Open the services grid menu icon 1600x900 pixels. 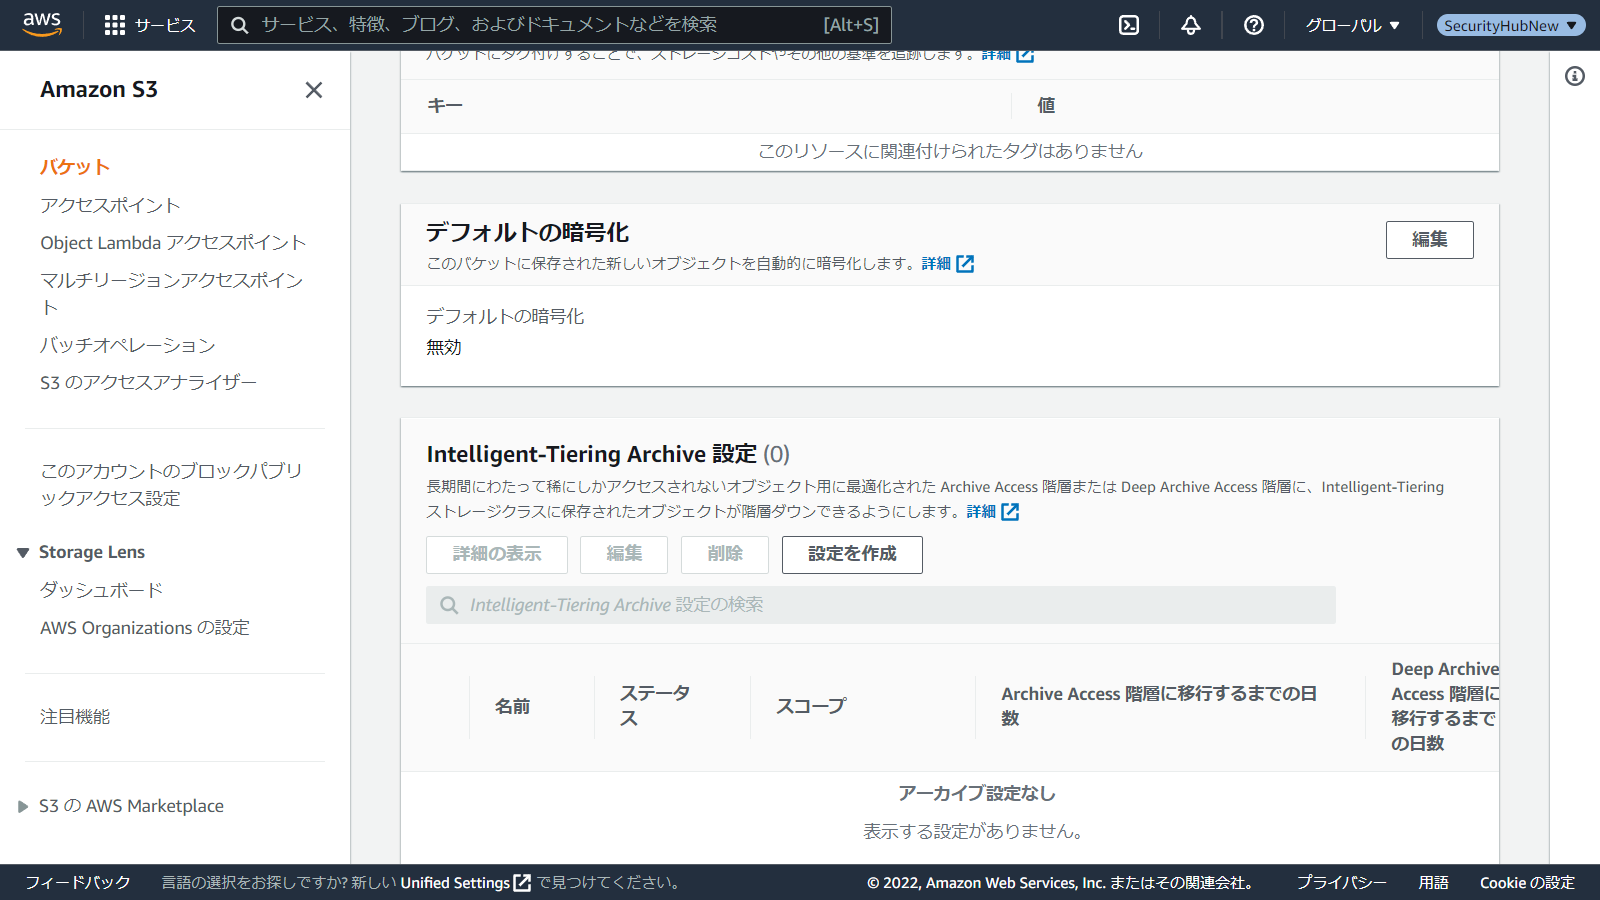pos(115,25)
